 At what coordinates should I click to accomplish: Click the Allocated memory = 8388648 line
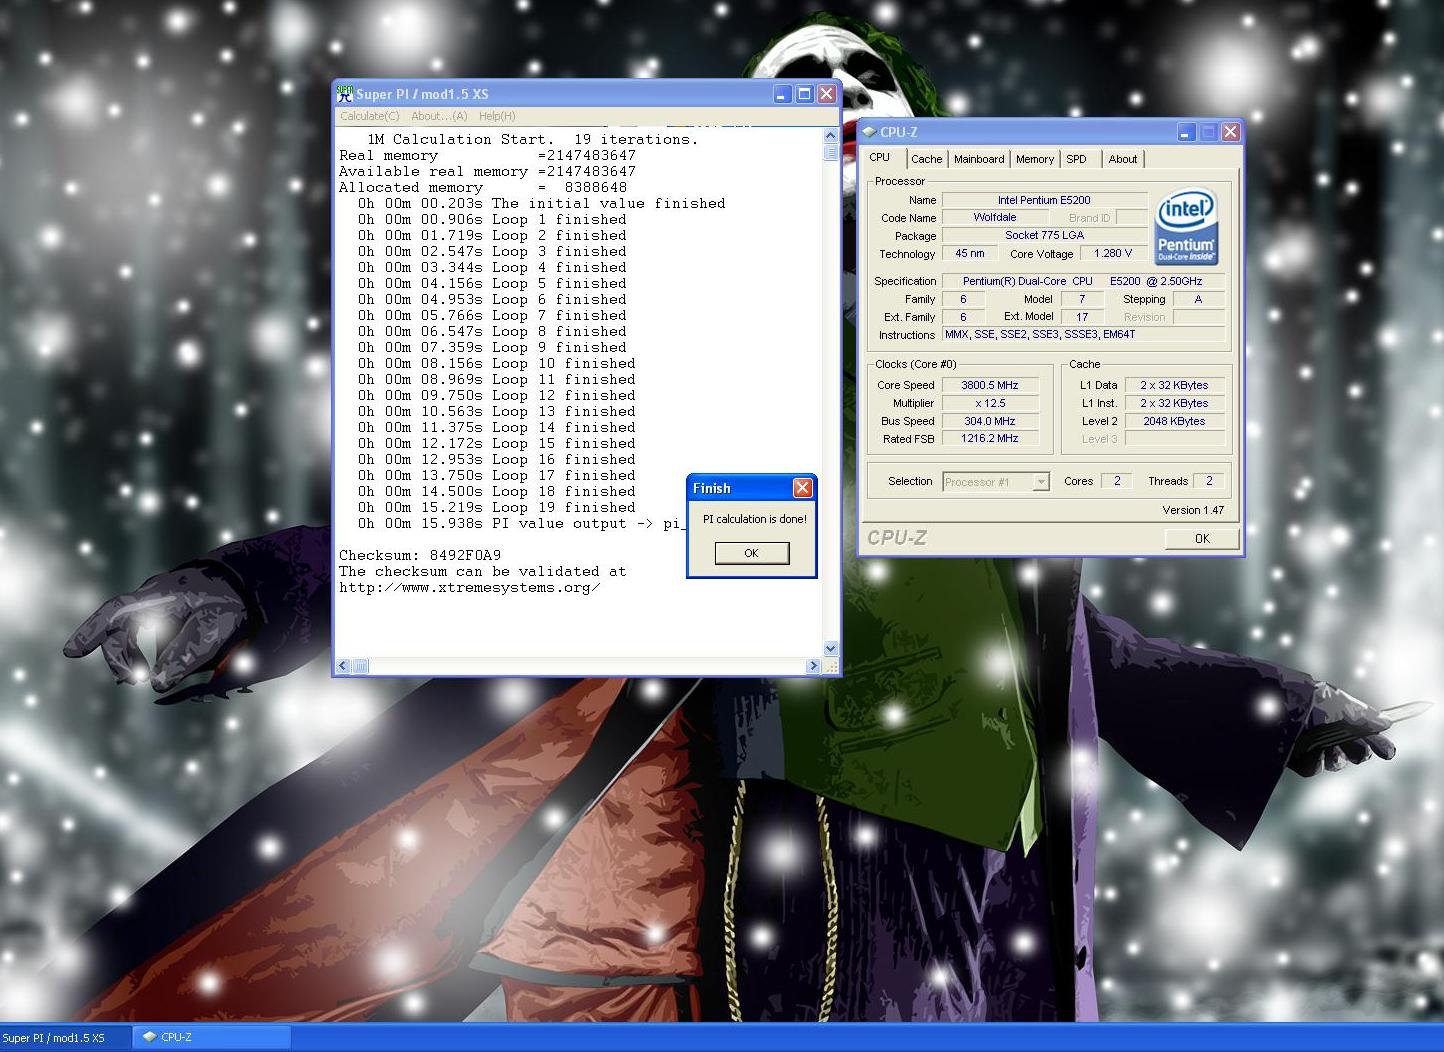click(483, 188)
